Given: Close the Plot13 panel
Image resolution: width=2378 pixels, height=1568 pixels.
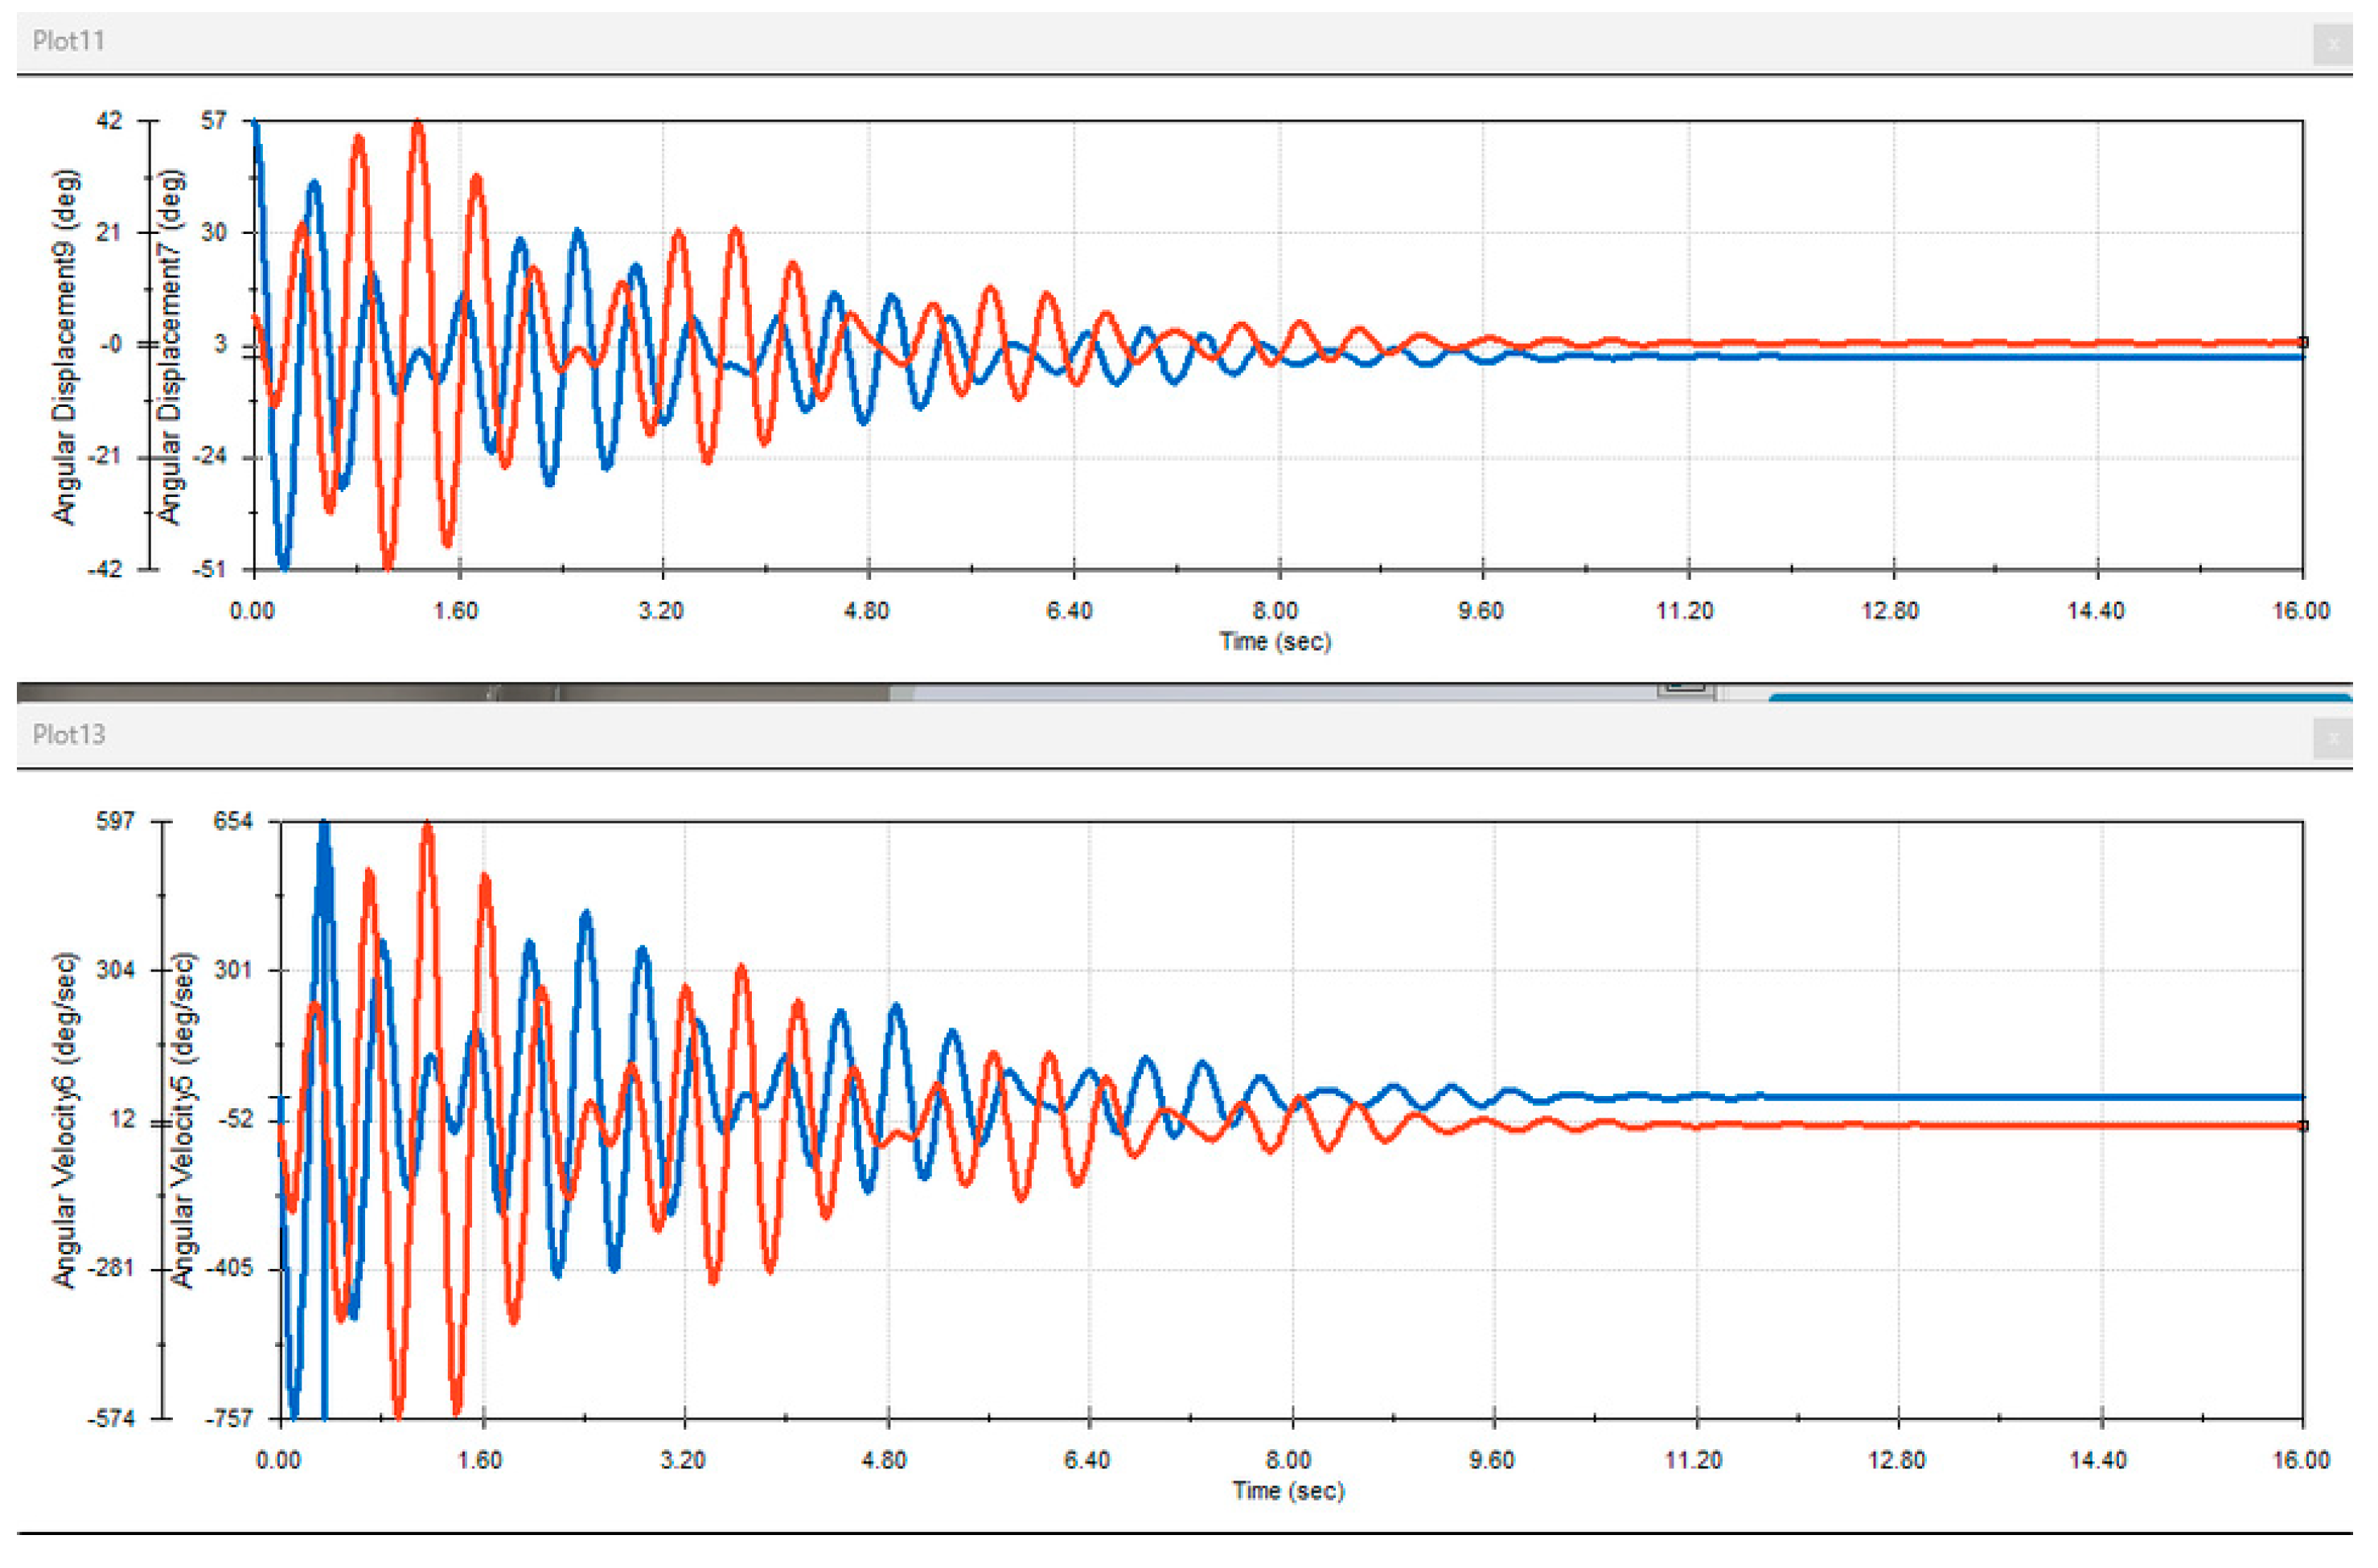Looking at the screenshot, I should pyautogui.click(x=2333, y=739).
